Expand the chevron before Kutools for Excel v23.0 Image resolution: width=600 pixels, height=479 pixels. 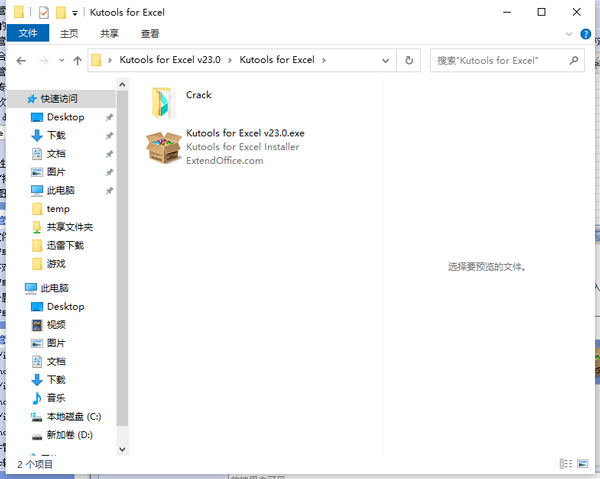coord(110,60)
